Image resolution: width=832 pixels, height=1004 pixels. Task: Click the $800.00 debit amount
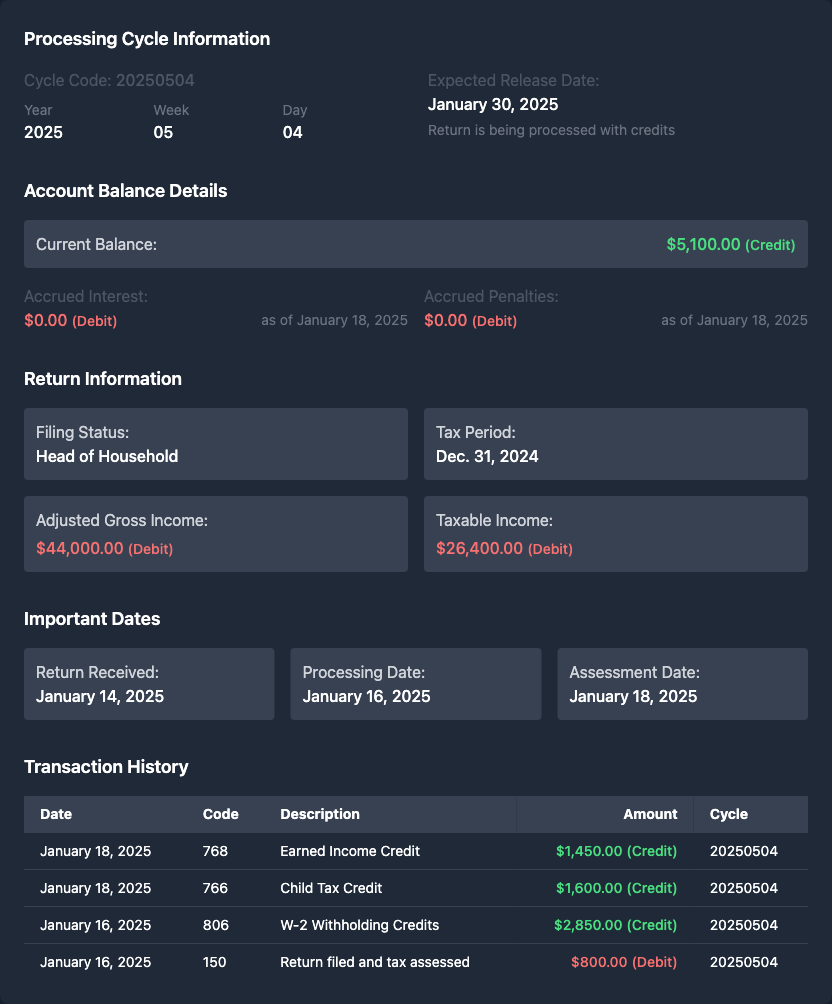[x=624, y=962]
